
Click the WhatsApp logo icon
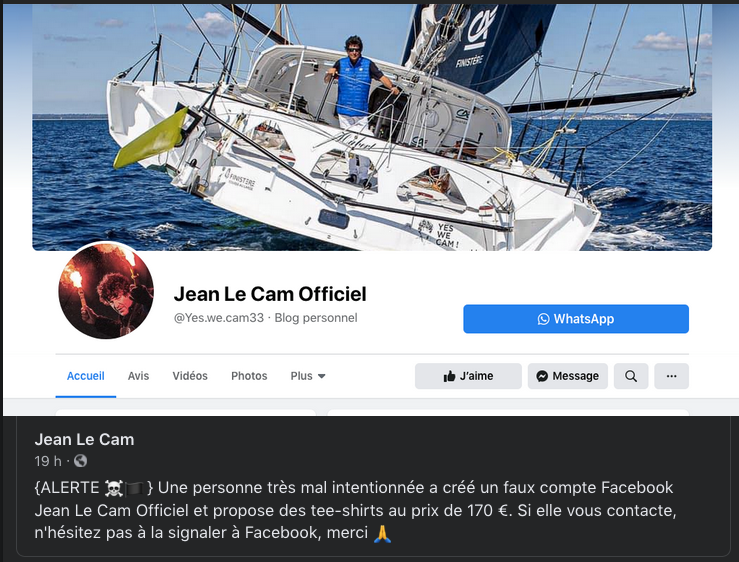[x=543, y=319]
